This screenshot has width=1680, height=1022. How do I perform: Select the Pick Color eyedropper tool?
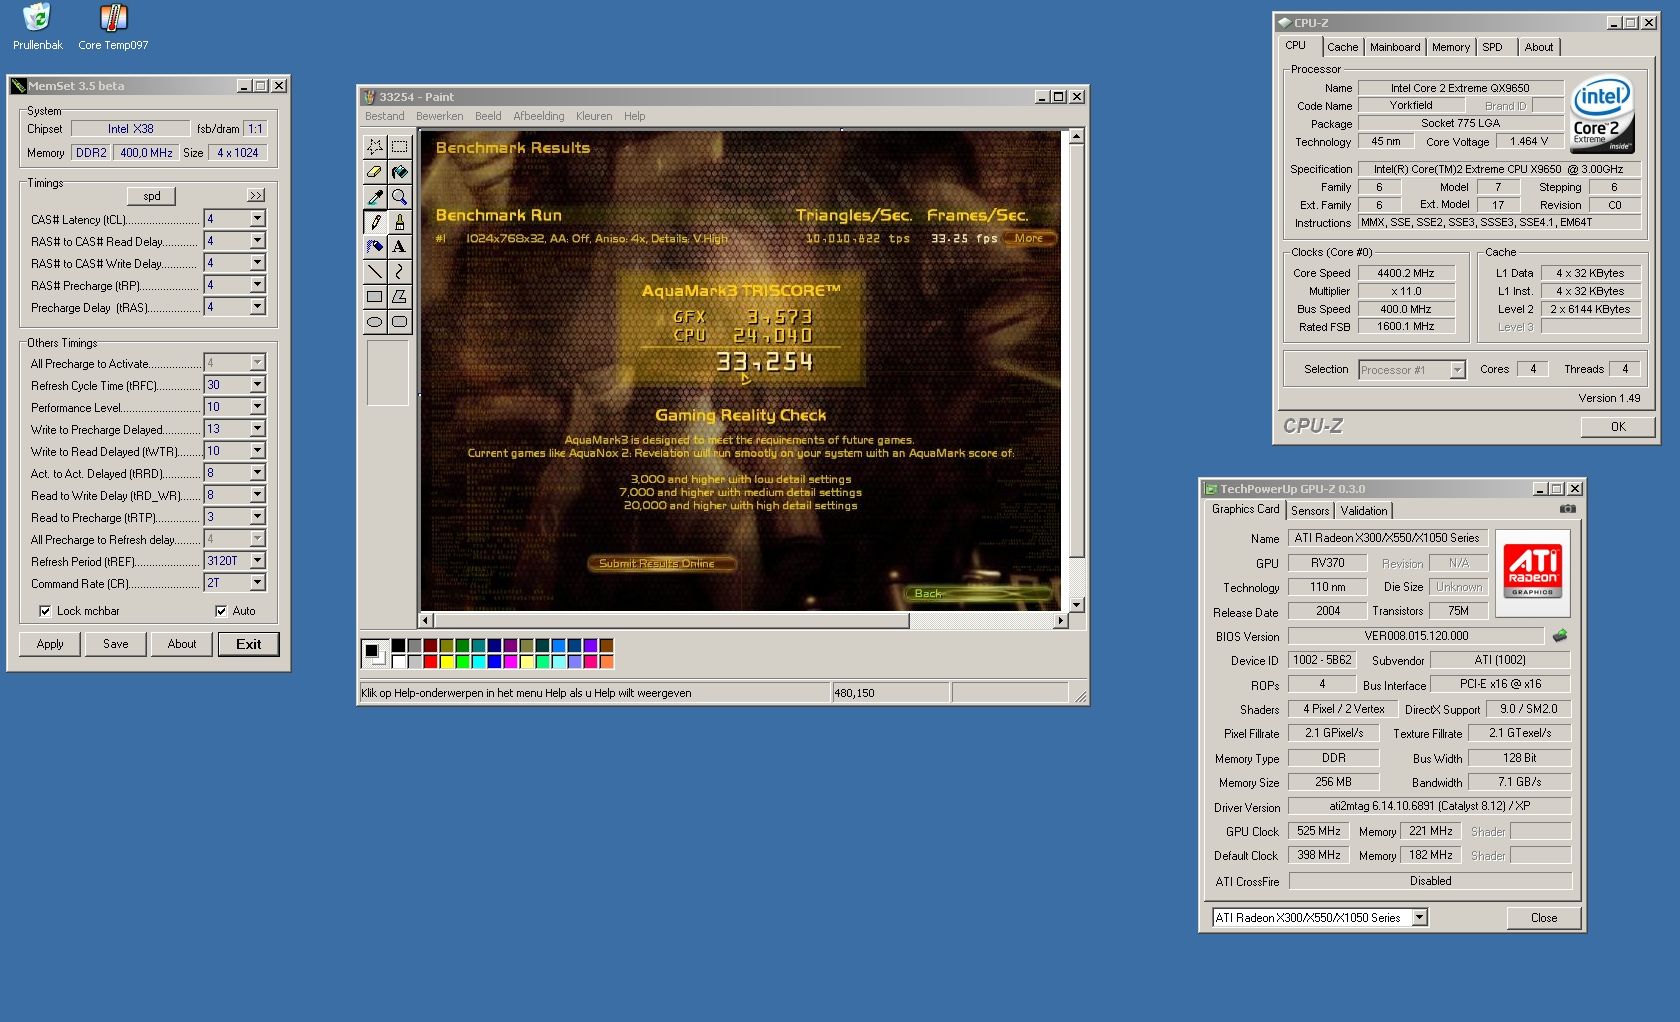[374, 196]
